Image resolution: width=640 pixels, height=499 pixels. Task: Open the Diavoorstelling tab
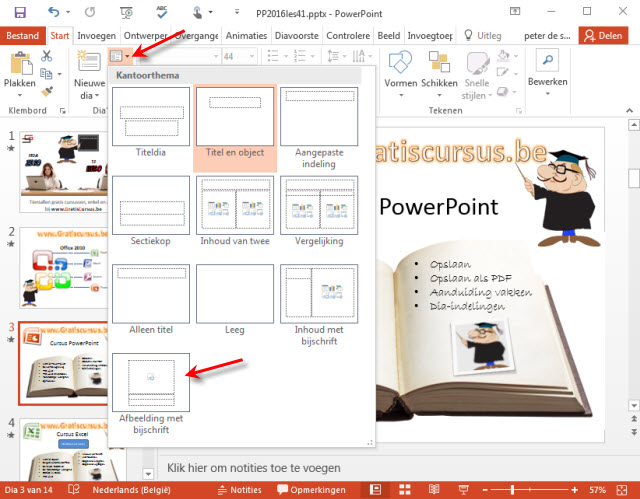coord(296,35)
